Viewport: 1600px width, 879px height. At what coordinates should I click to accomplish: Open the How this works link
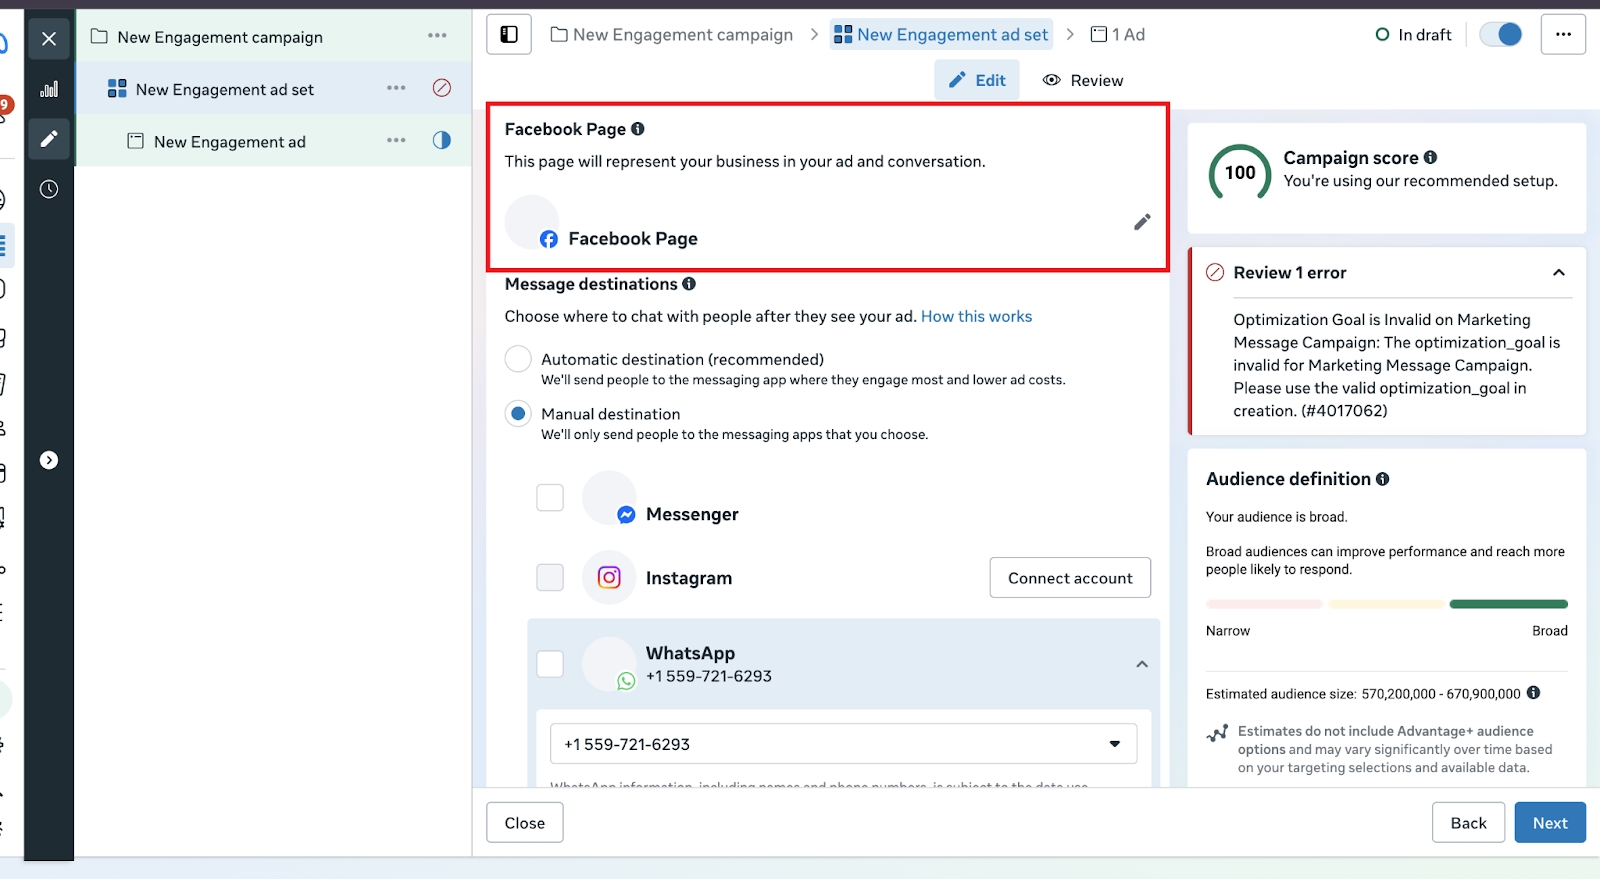click(x=976, y=316)
